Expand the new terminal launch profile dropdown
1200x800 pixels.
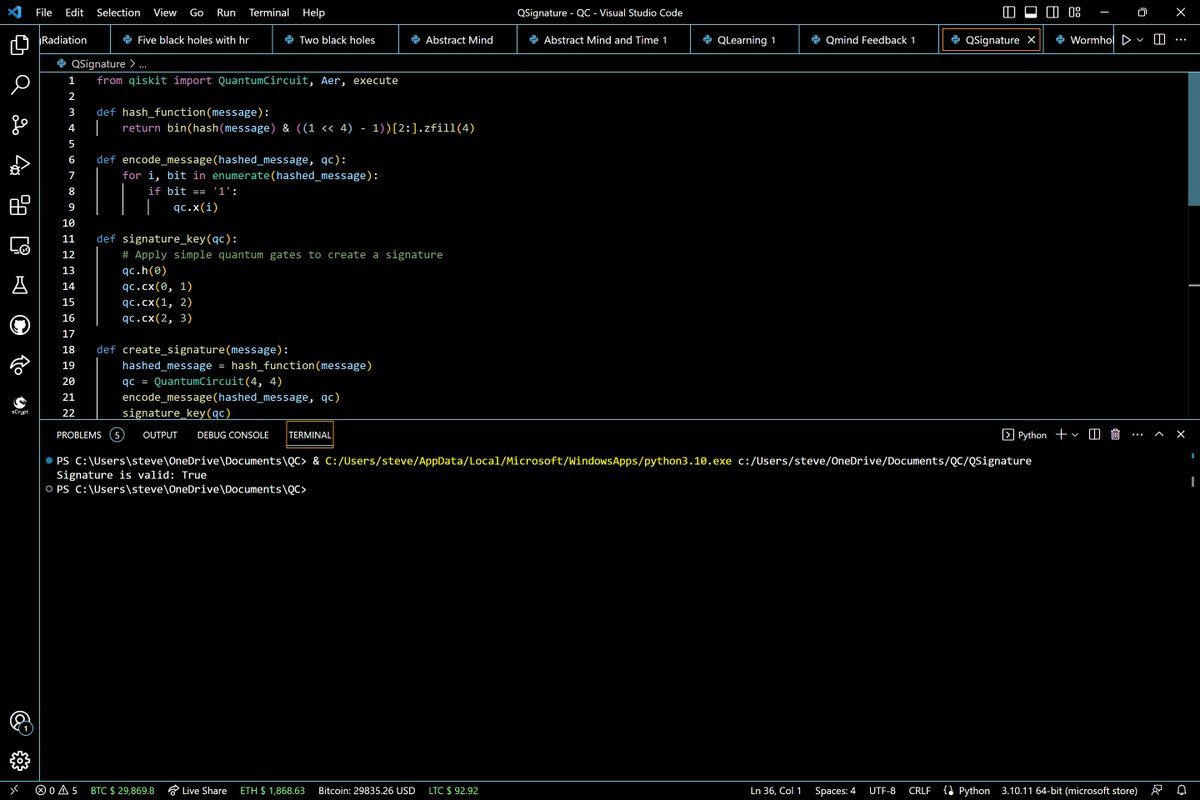[1075, 435]
